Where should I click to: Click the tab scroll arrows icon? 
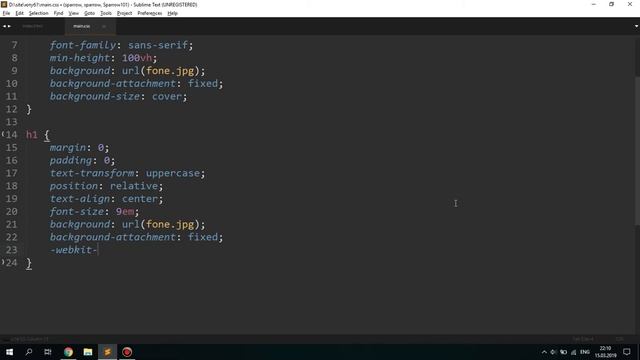click(7, 26)
